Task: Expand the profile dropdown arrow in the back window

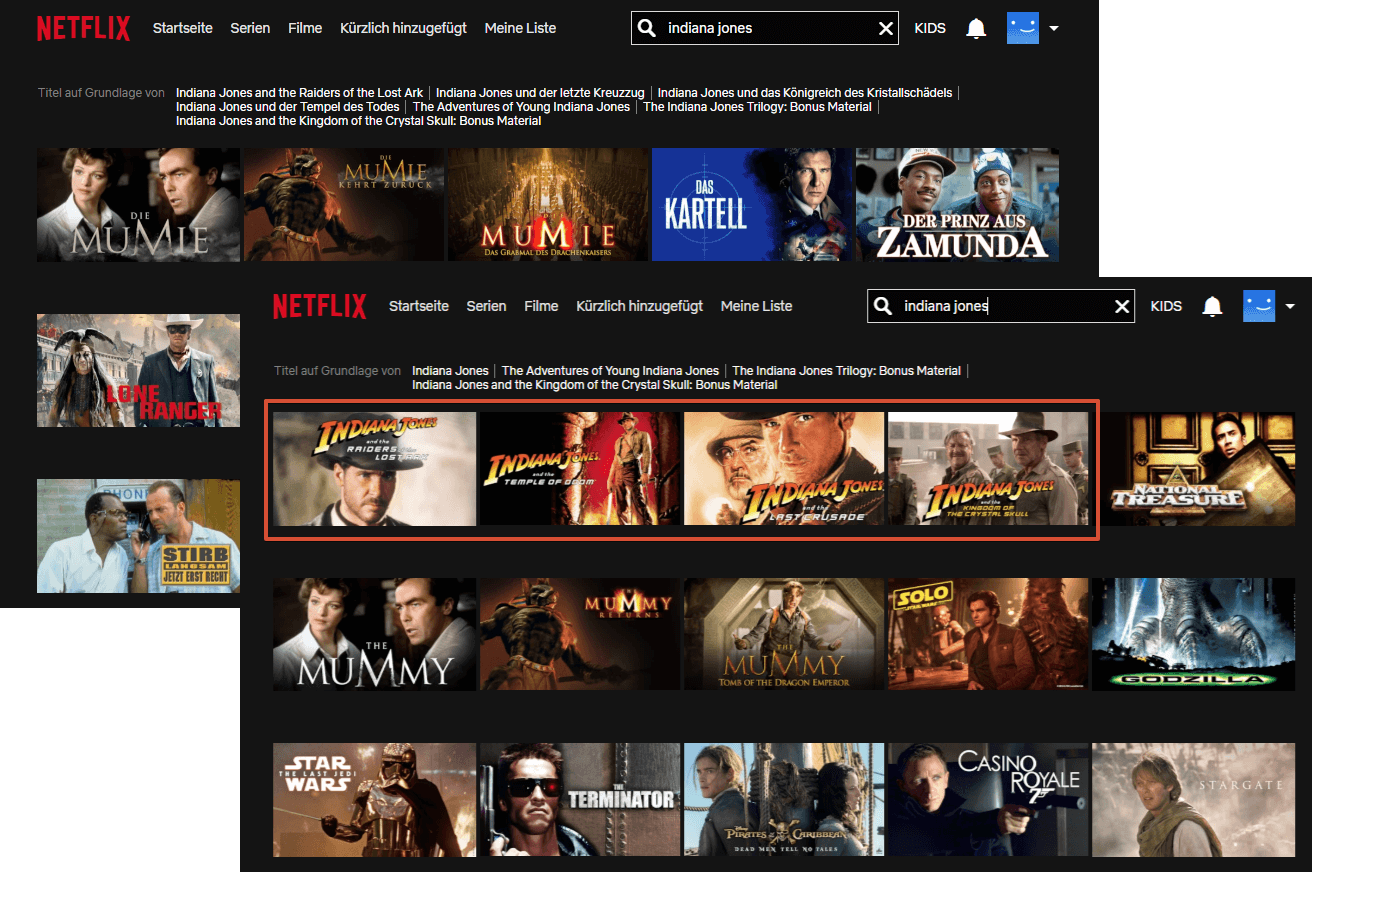Action: pyautogui.click(x=1054, y=28)
